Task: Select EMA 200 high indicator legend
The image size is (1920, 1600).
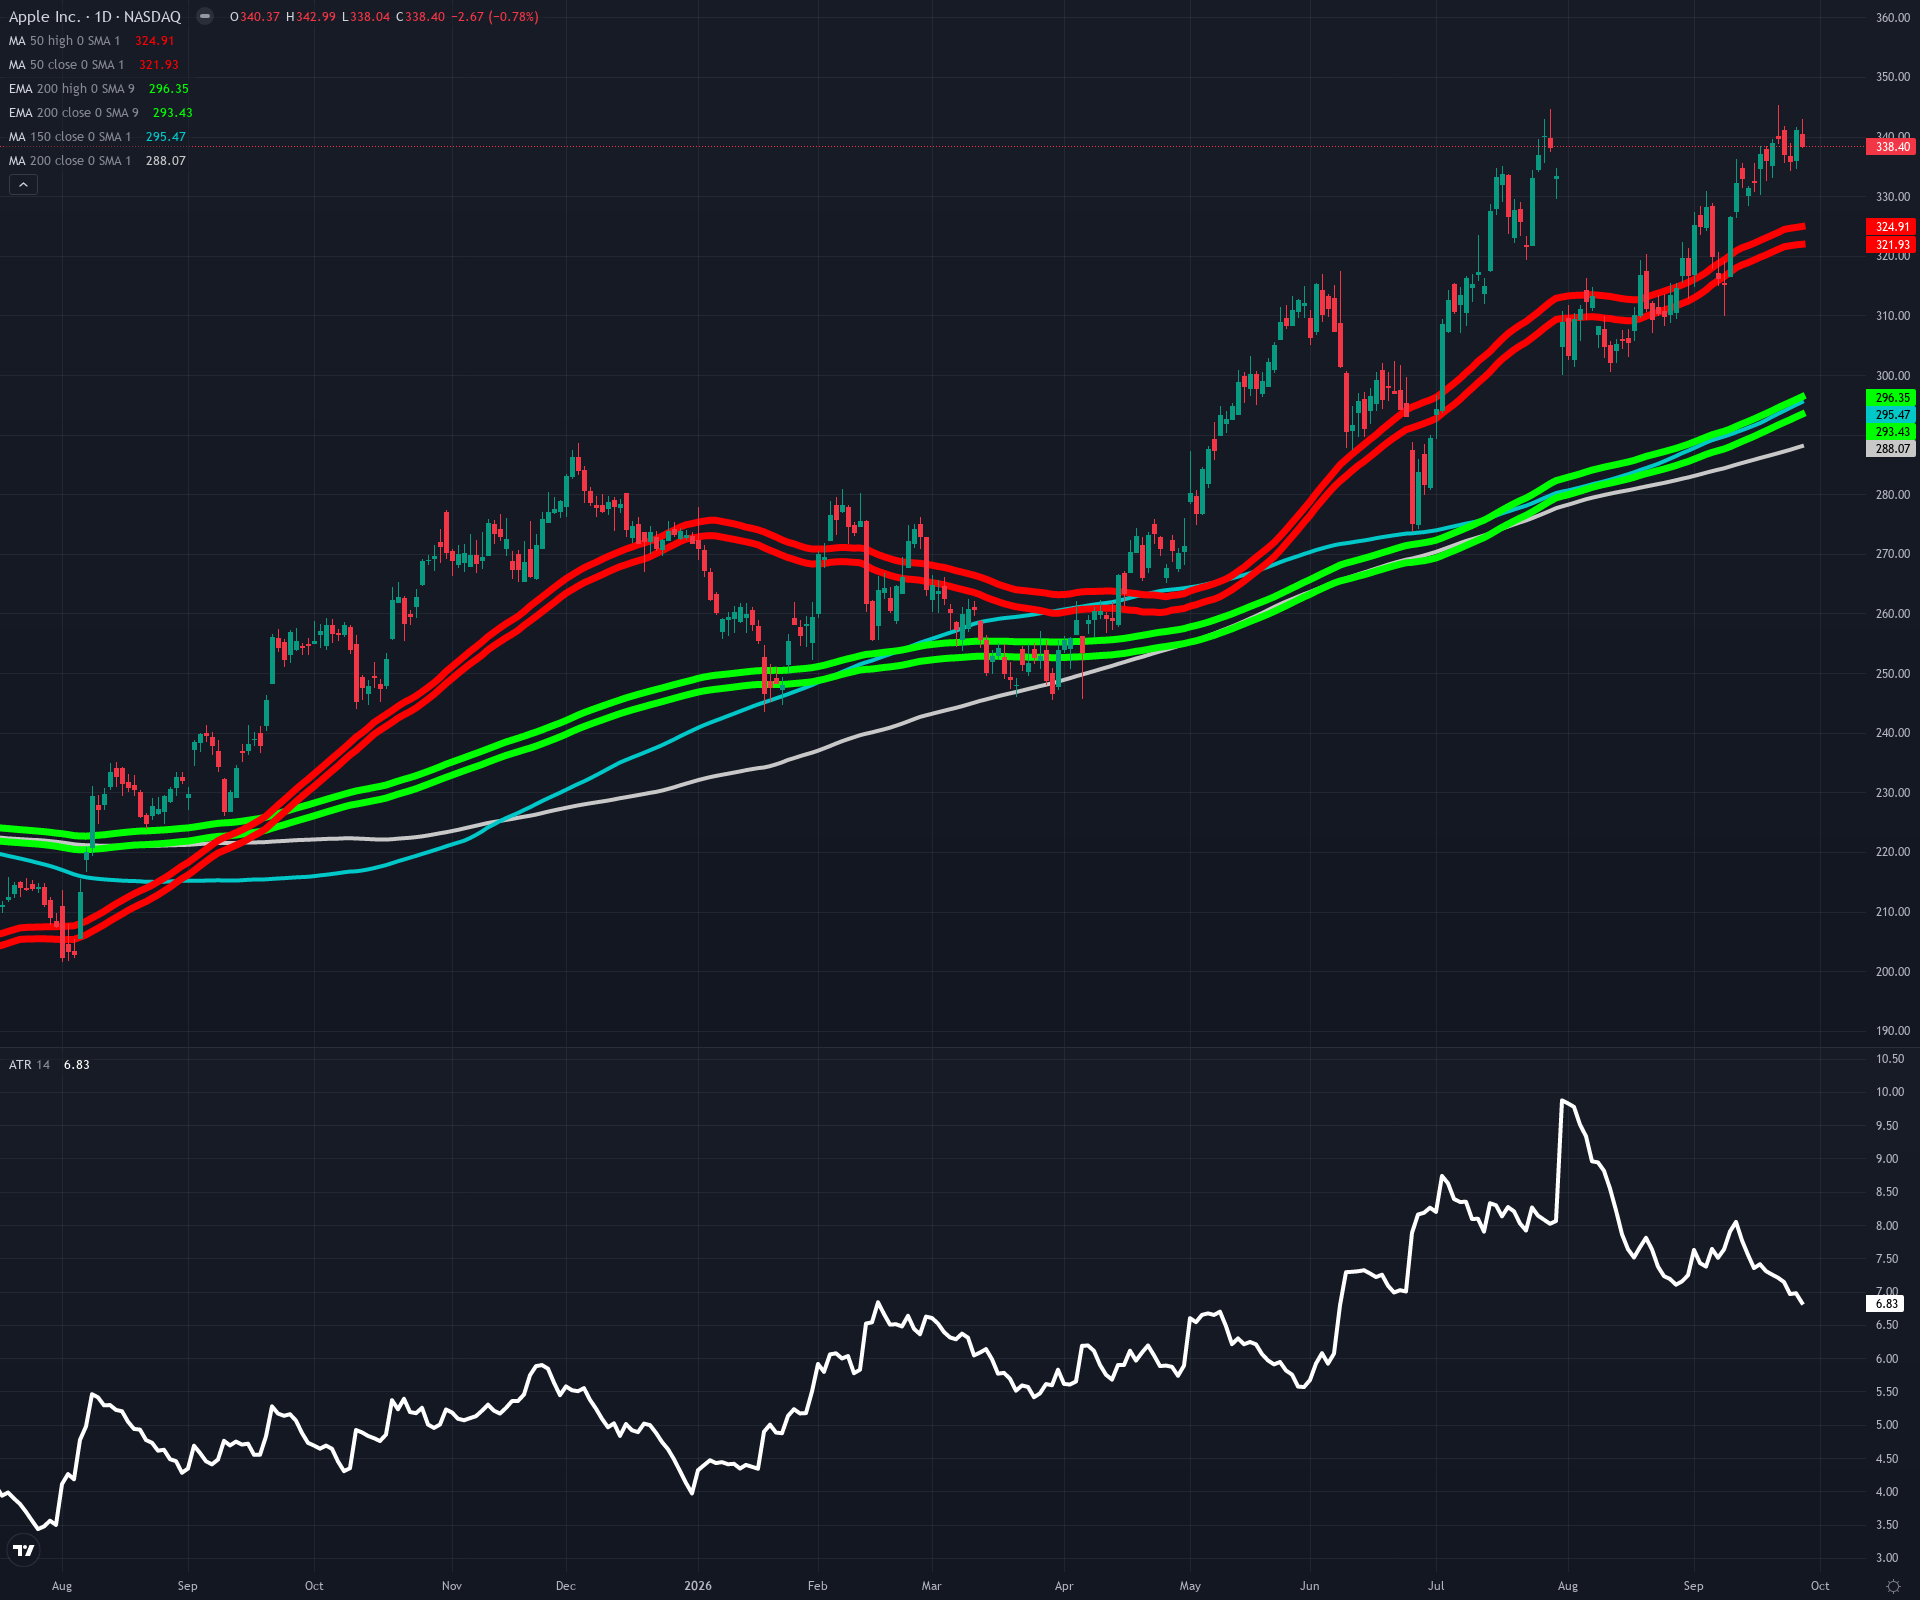Action: [x=99, y=89]
